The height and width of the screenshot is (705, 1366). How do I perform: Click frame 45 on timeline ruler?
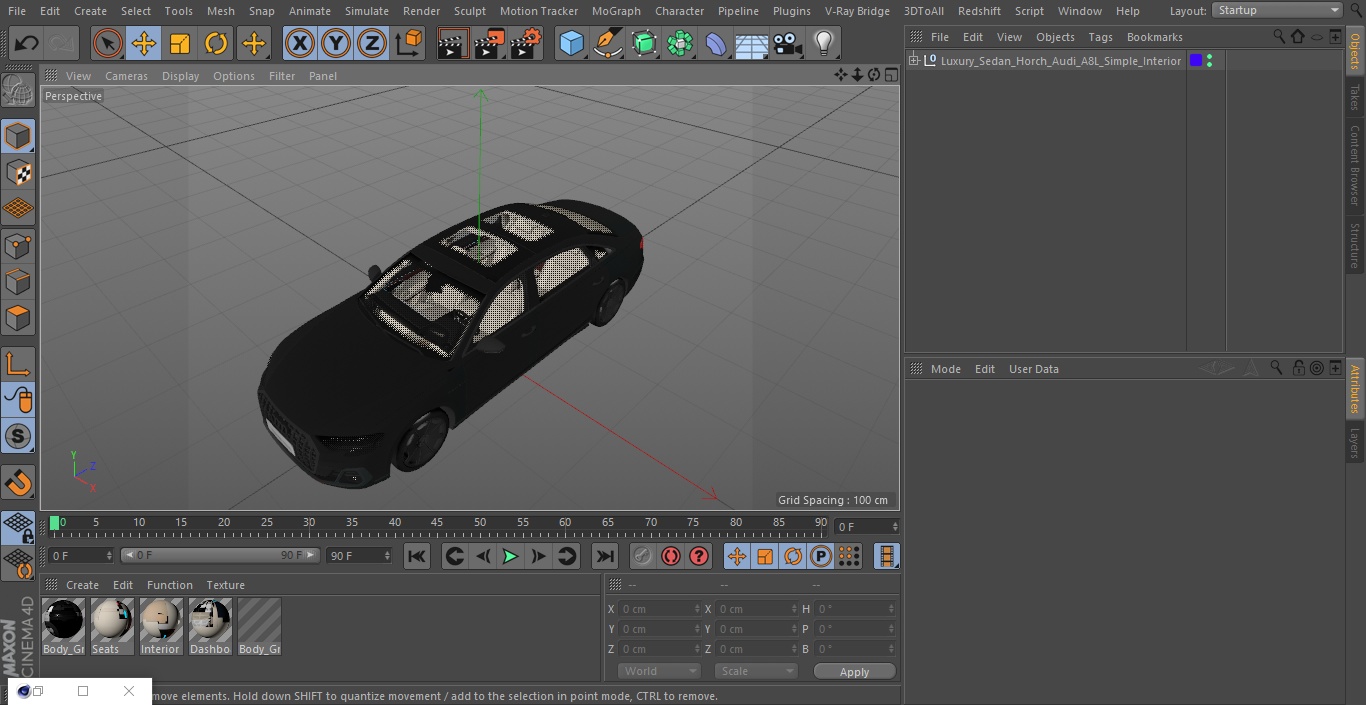[437, 523]
